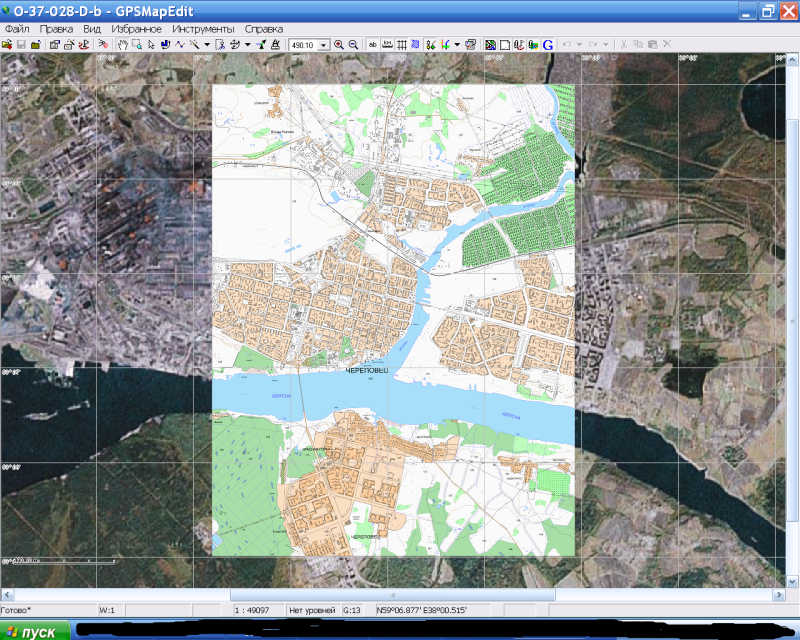
Task: Select the polyline drawing tool
Action: (179, 45)
